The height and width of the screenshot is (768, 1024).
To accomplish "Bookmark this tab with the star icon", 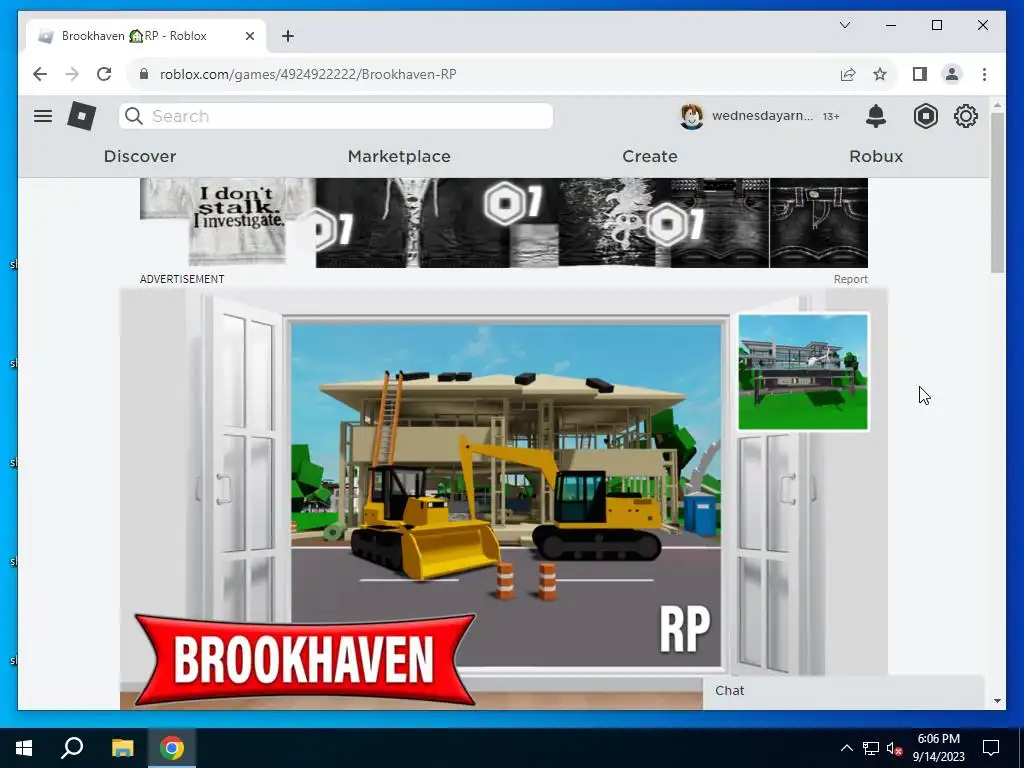I will (880, 74).
